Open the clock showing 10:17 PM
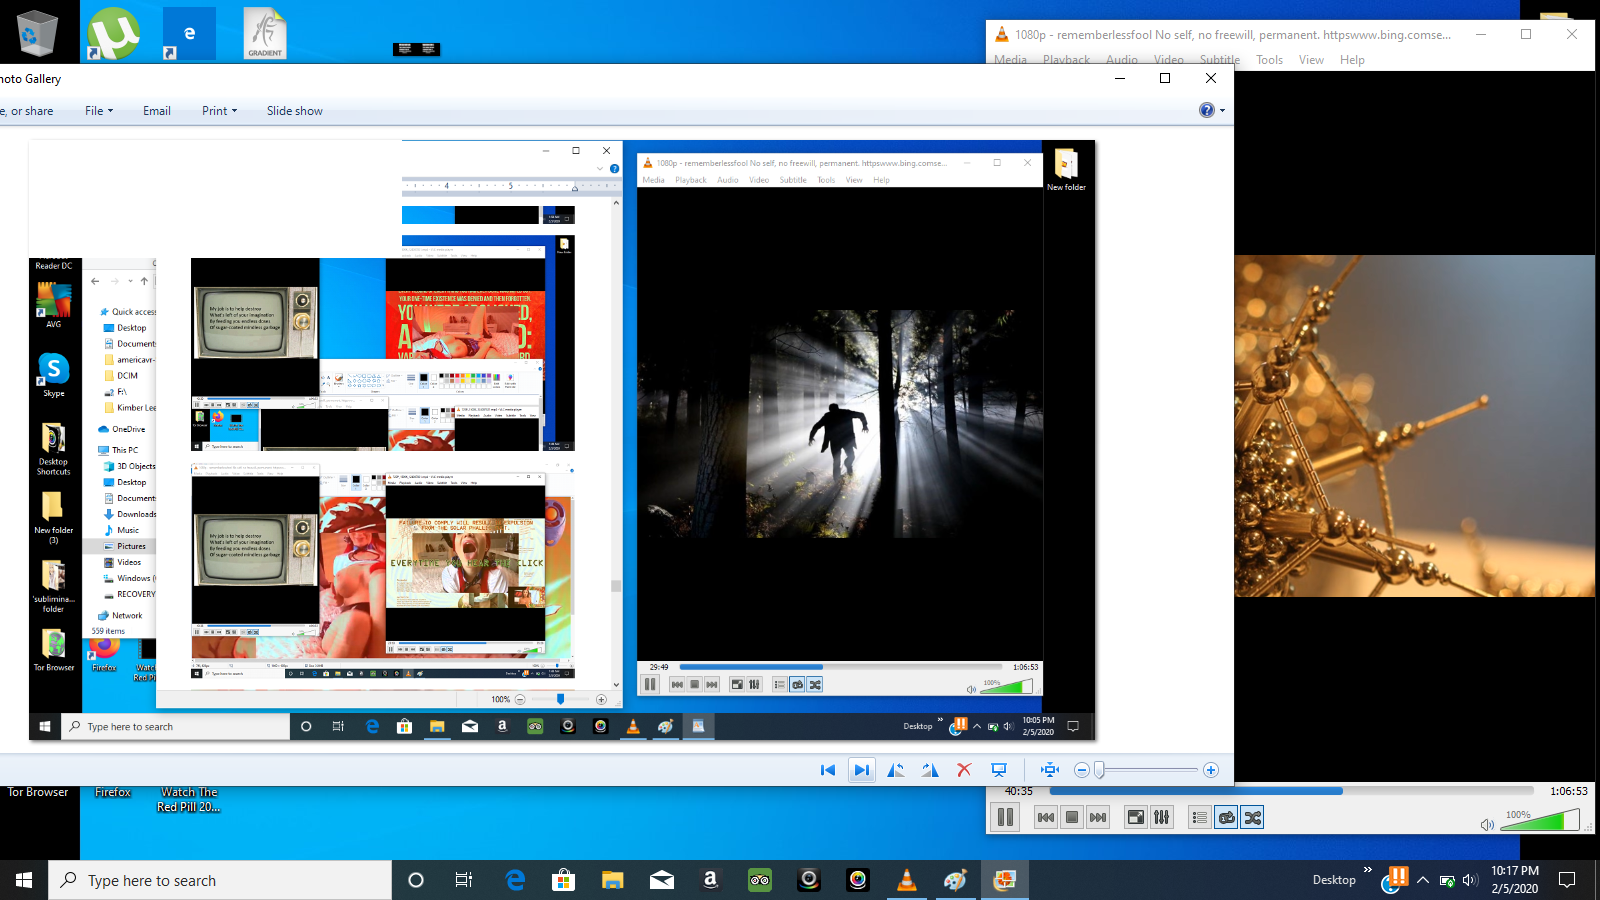Image resolution: width=1600 pixels, height=900 pixels. 1515,880
